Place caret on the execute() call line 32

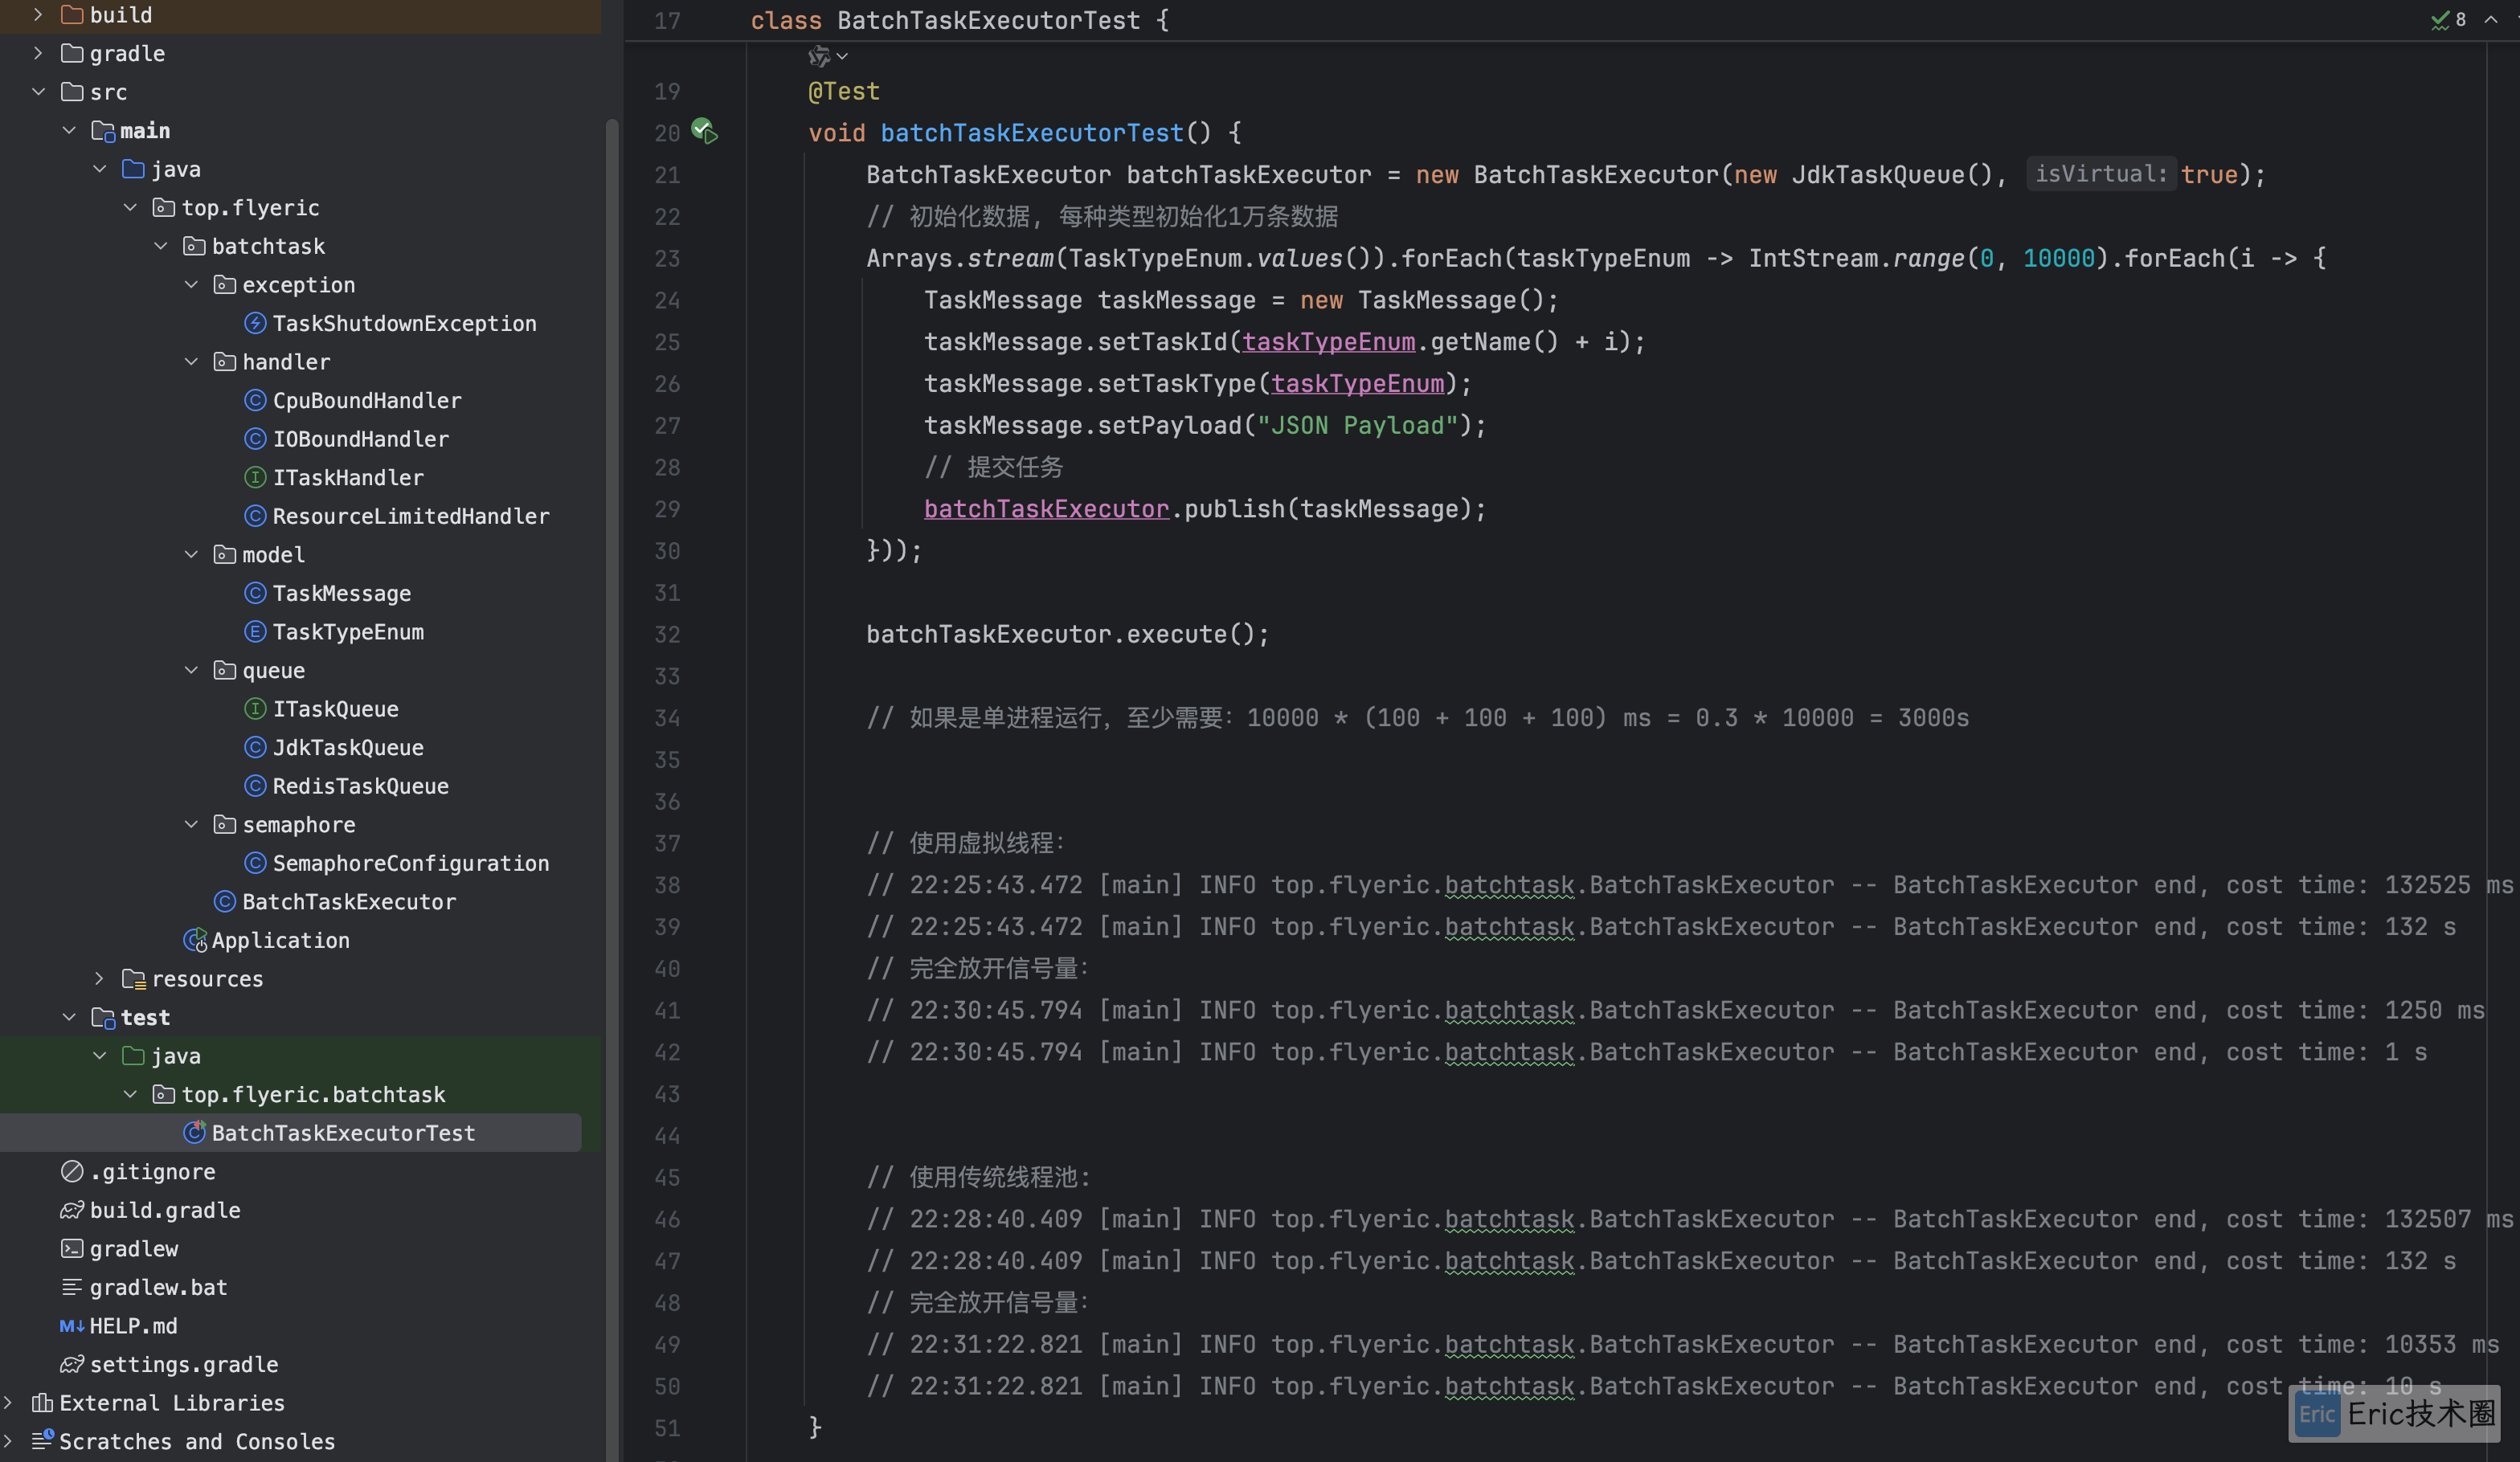1067,634
